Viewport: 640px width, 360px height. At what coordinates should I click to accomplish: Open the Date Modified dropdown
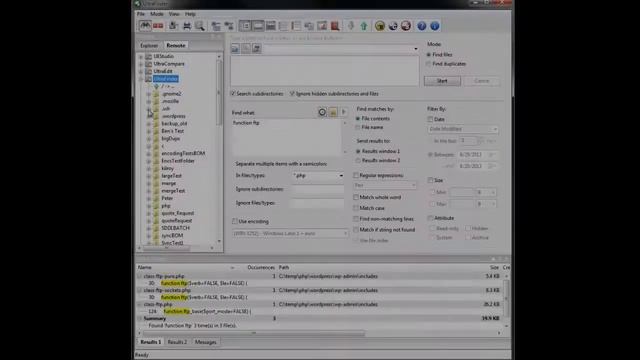(495, 129)
